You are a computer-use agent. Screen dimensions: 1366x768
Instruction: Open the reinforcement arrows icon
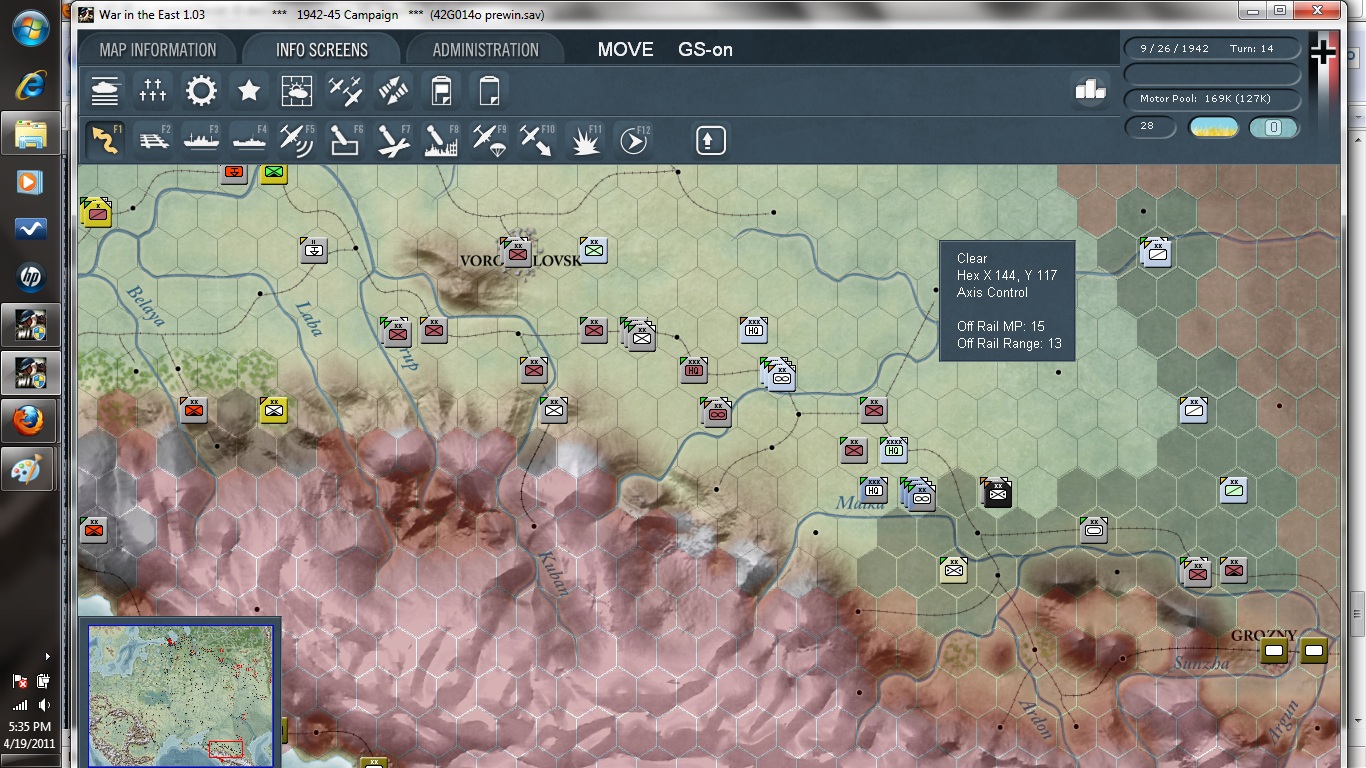coord(393,91)
